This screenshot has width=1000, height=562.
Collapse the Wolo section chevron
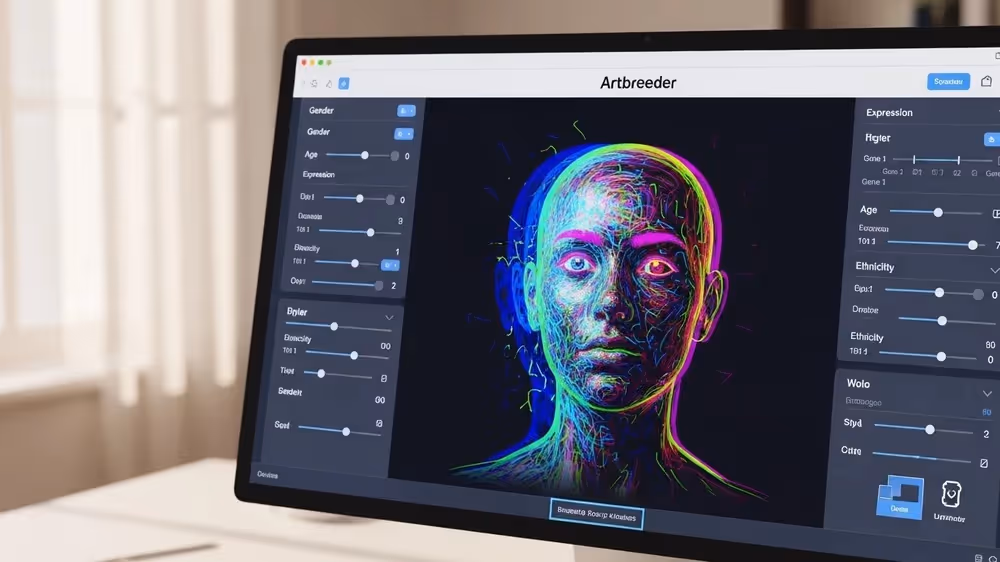(x=987, y=393)
